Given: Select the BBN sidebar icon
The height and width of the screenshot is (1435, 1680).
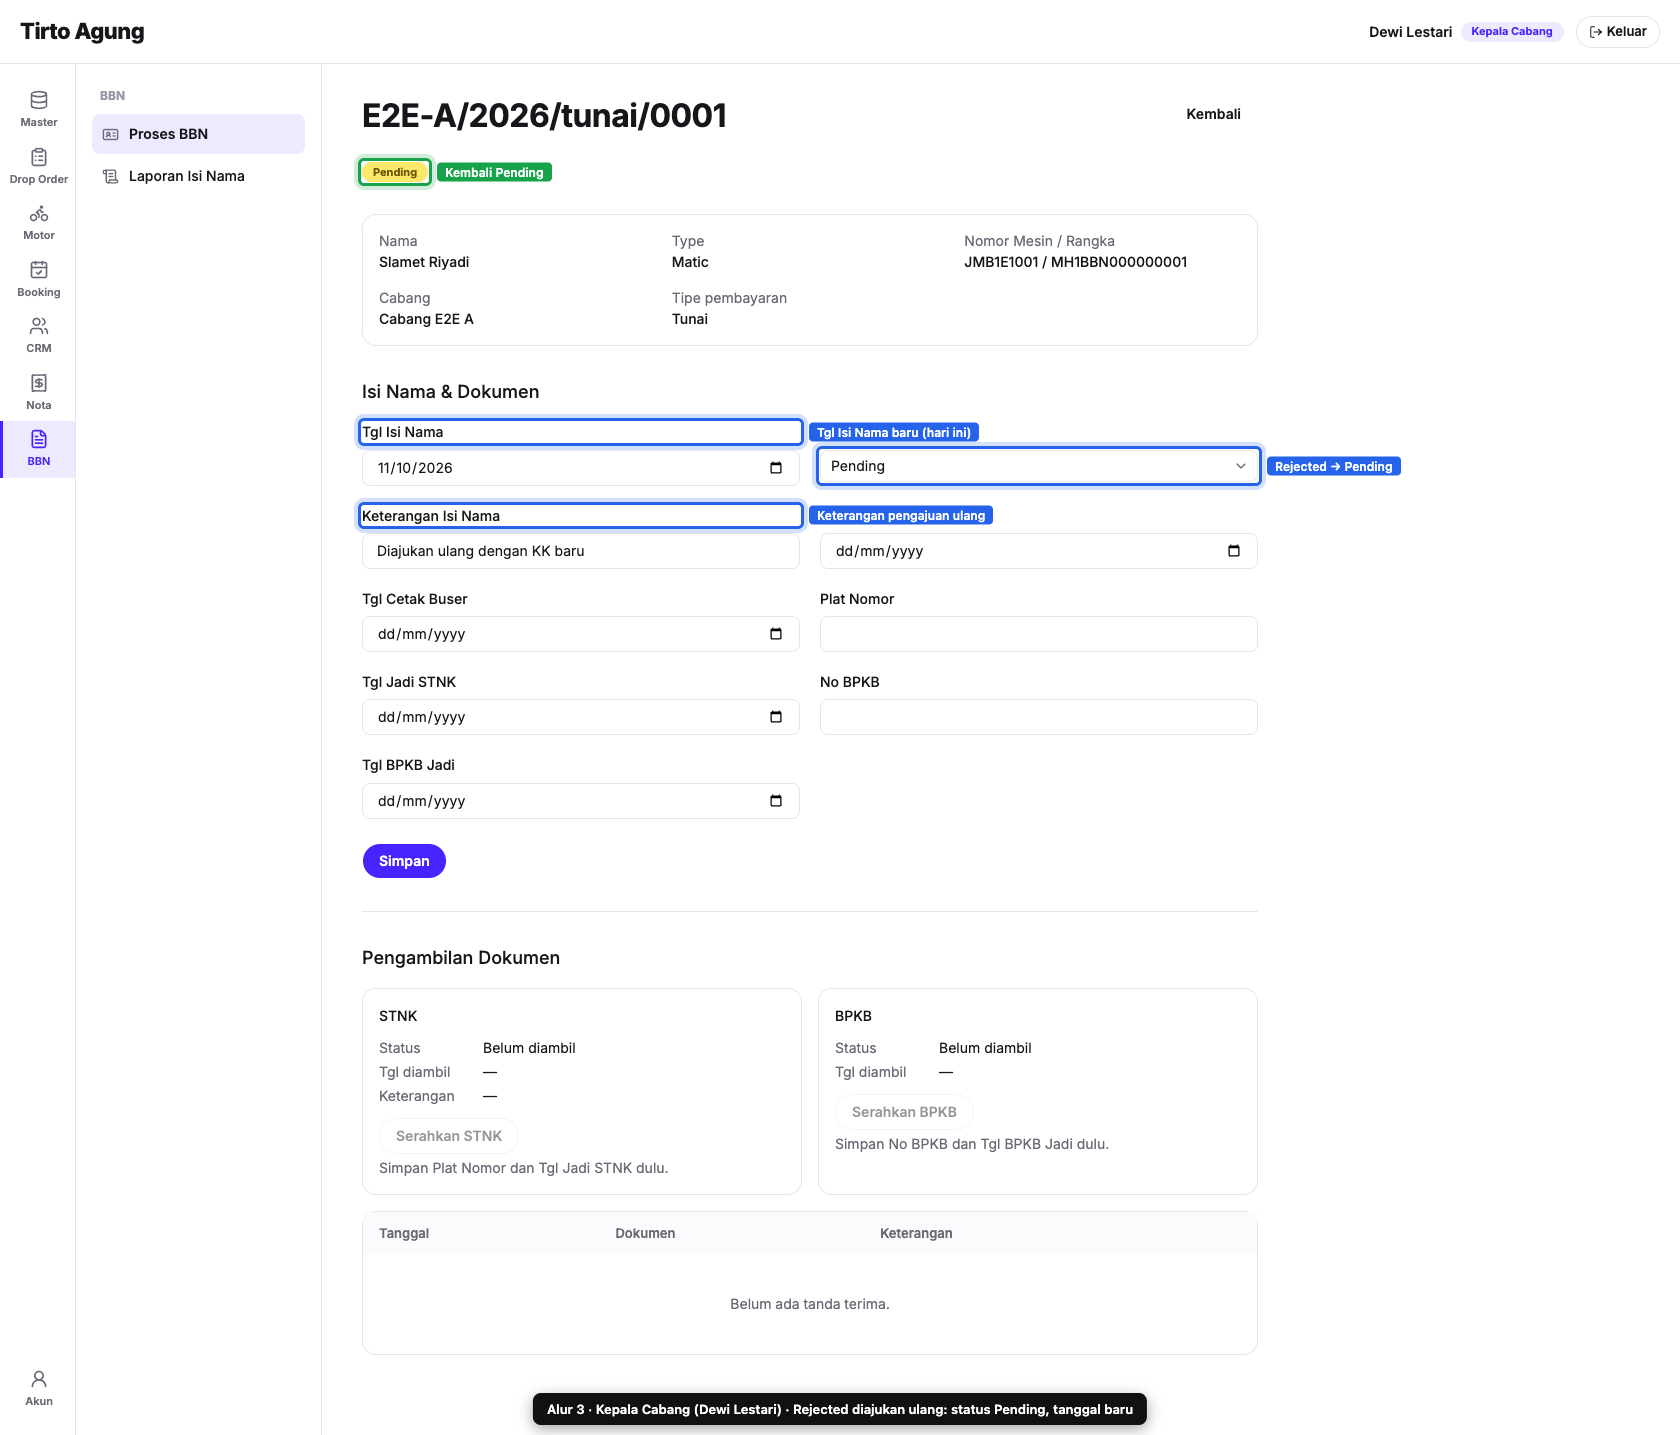Looking at the screenshot, I should 38,449.
